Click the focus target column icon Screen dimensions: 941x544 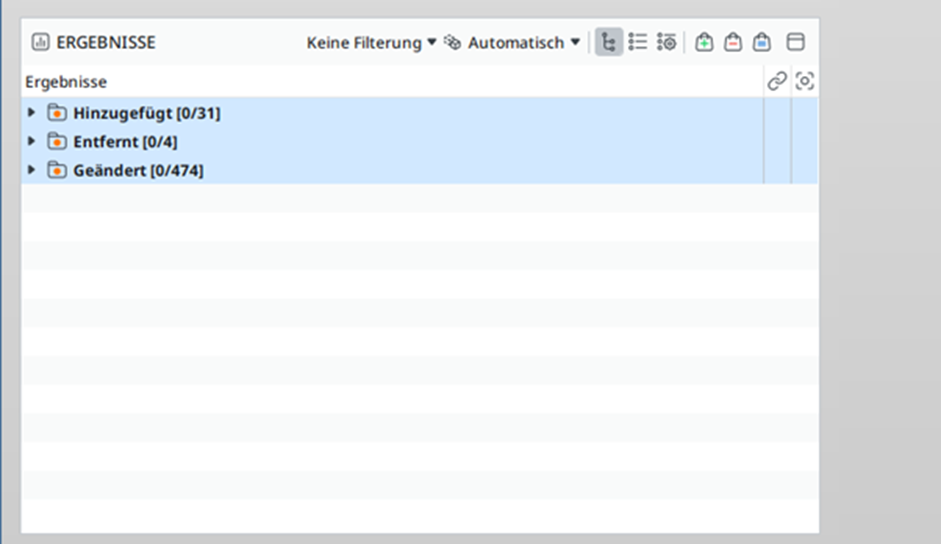coord(805,81)
